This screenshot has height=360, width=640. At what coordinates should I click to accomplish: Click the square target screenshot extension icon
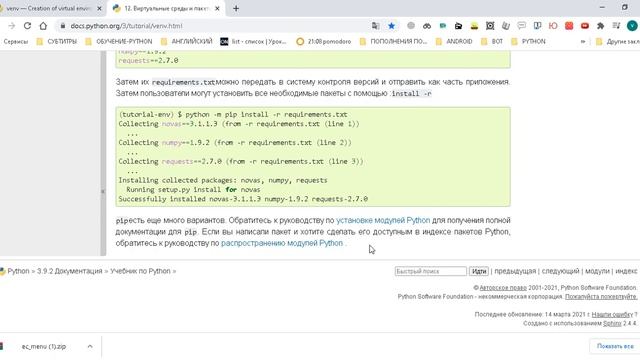pyautogui.click(x=490, y=26)
